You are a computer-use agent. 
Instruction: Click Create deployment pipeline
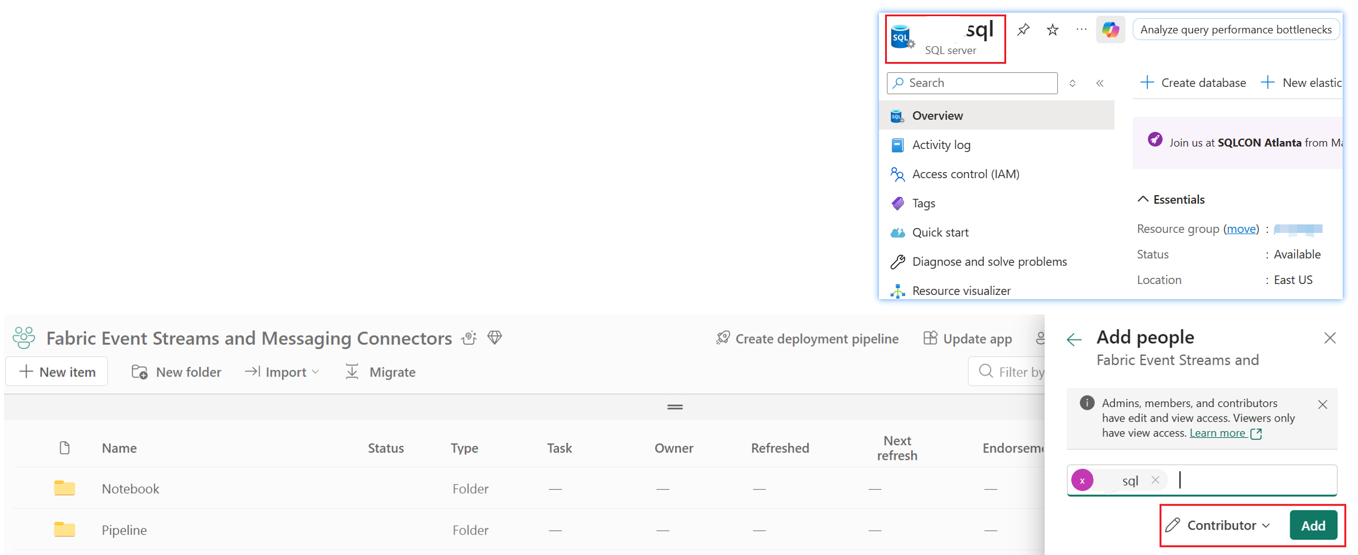pyautogui.click(x=807, y=339)
